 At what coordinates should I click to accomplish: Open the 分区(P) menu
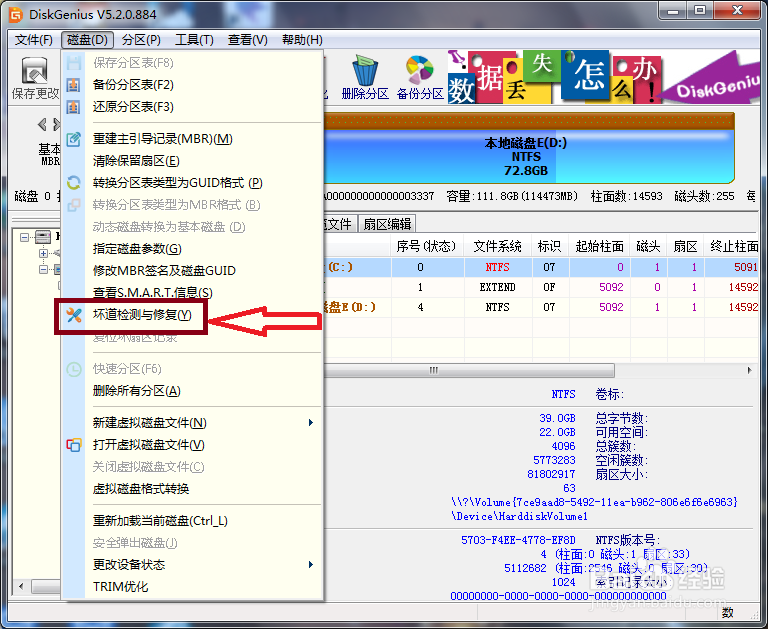[x=141, y=40]
